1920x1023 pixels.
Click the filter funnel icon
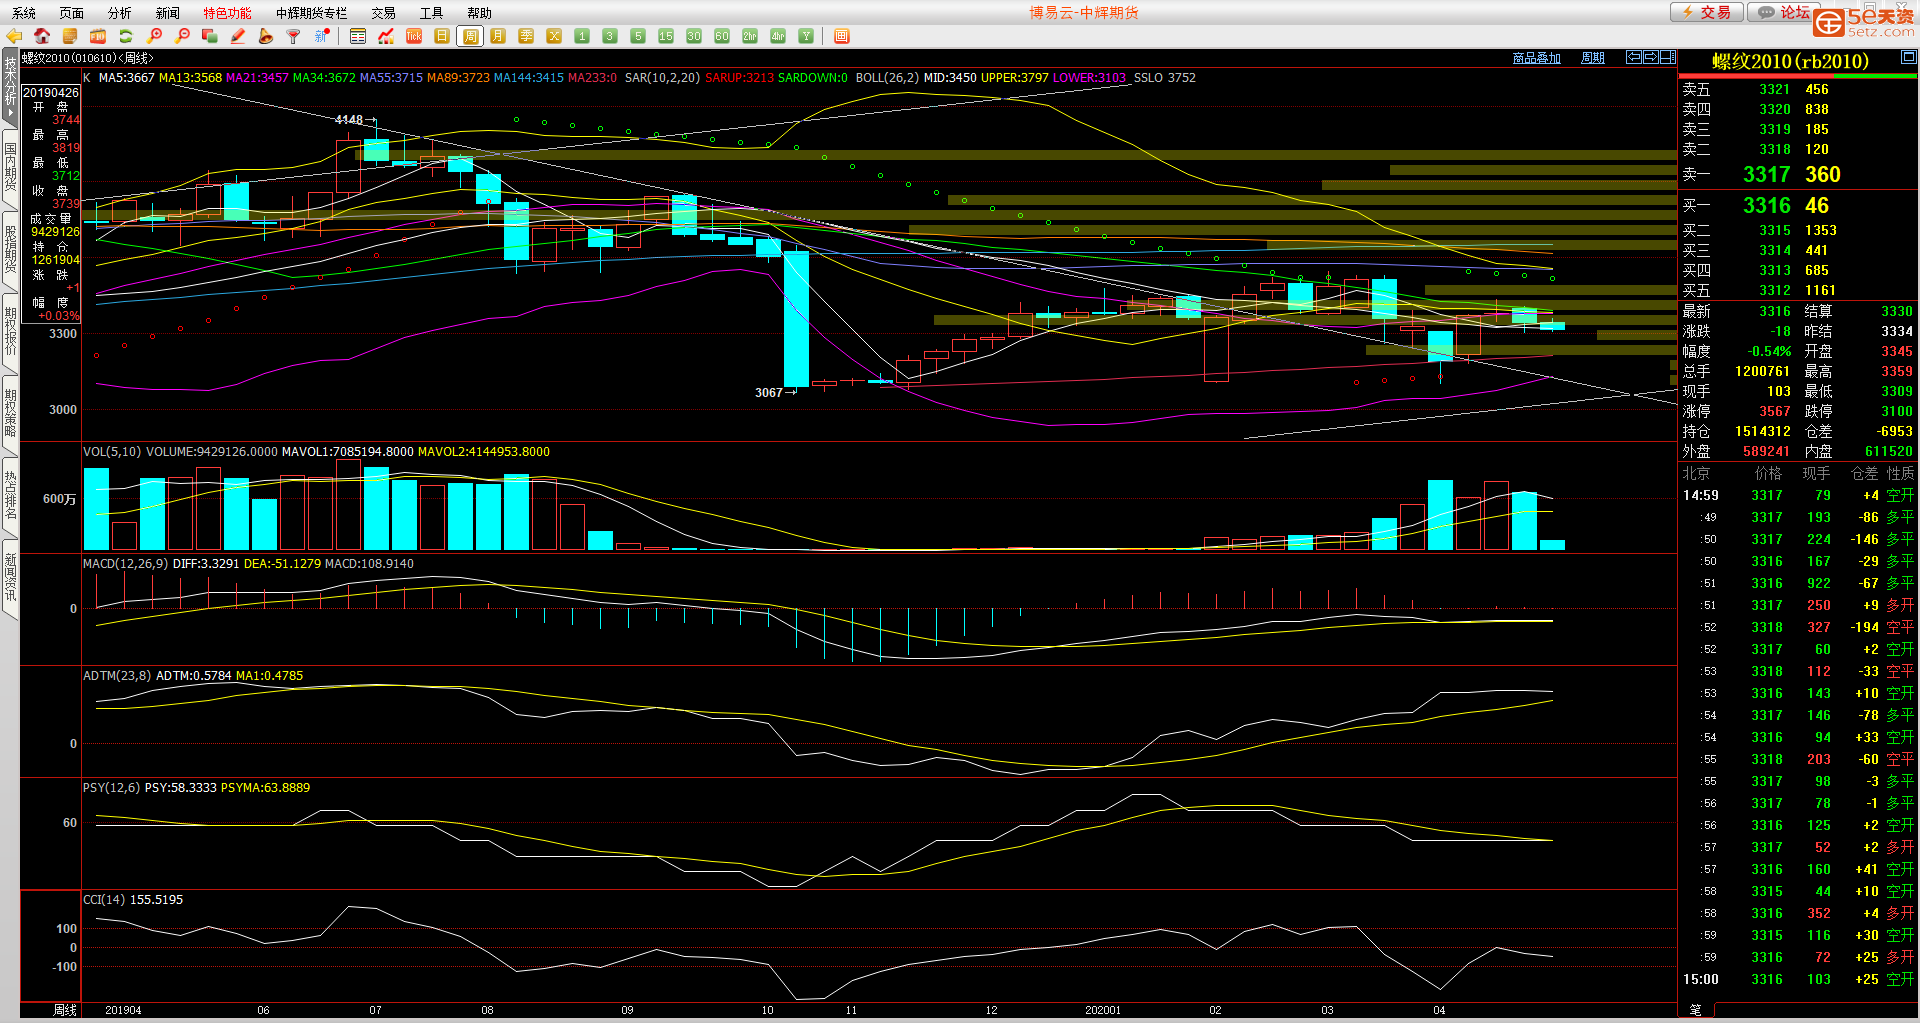294,36
